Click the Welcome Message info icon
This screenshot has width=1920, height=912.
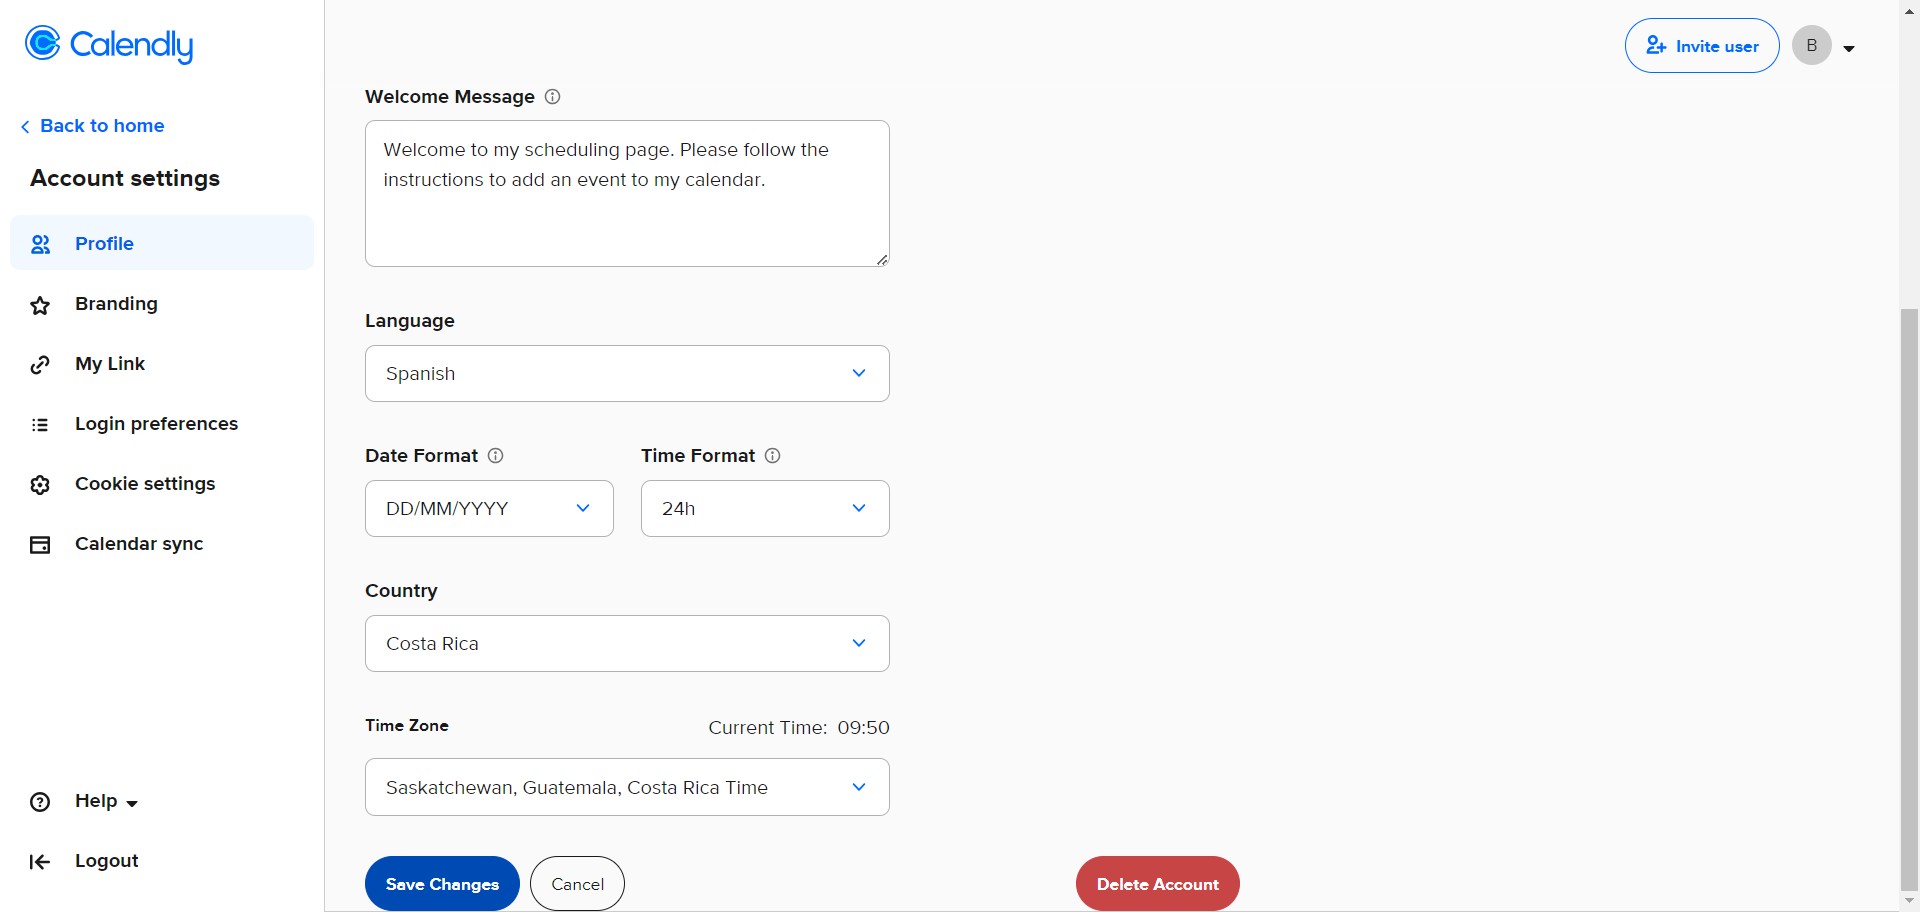pos(551,96)
